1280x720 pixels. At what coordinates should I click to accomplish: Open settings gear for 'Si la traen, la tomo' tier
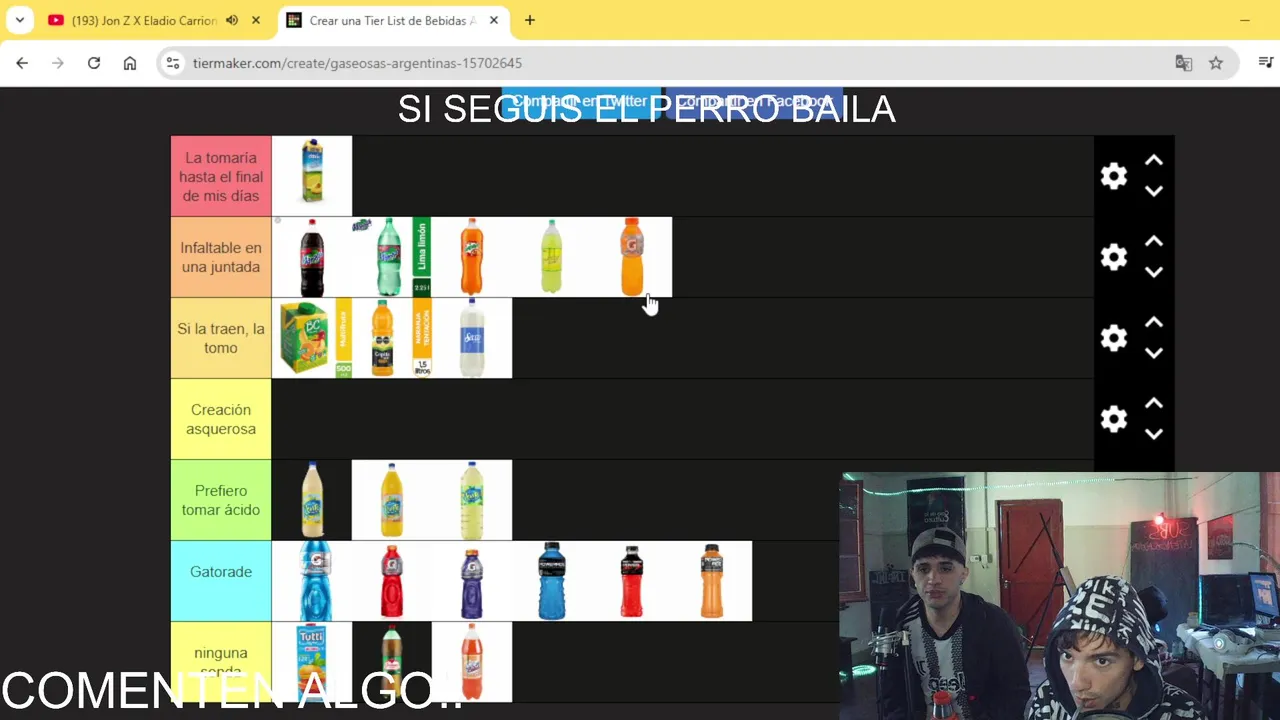pos(1113,338)
